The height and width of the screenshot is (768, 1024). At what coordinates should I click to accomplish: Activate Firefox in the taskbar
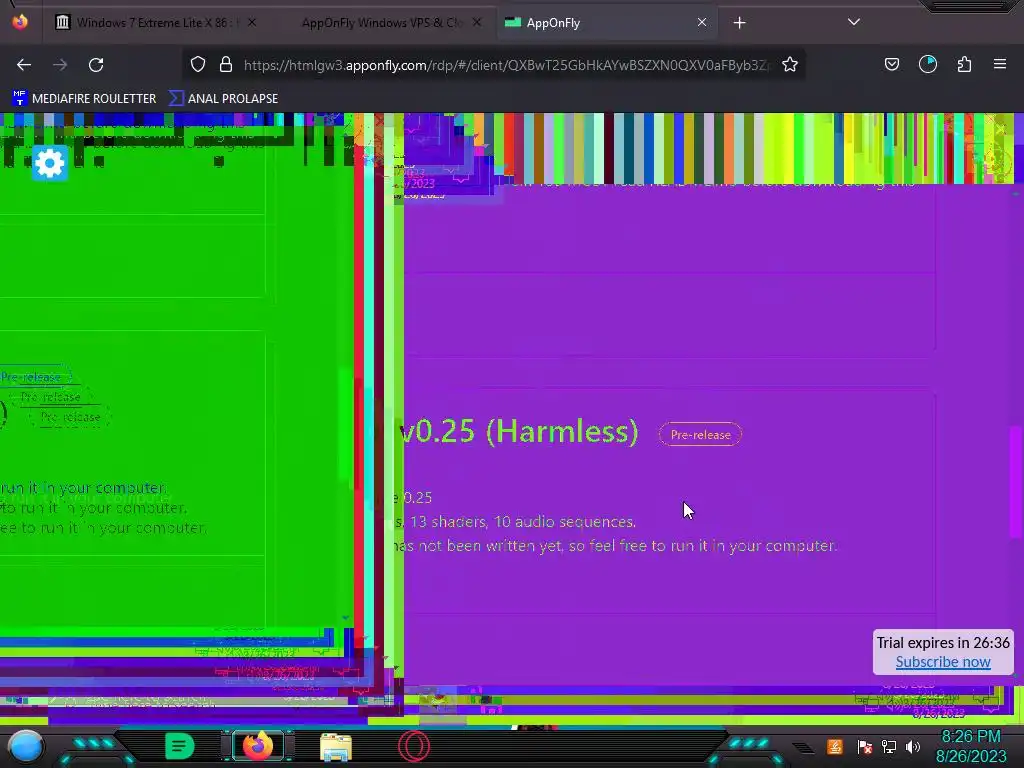click(258, 746)
